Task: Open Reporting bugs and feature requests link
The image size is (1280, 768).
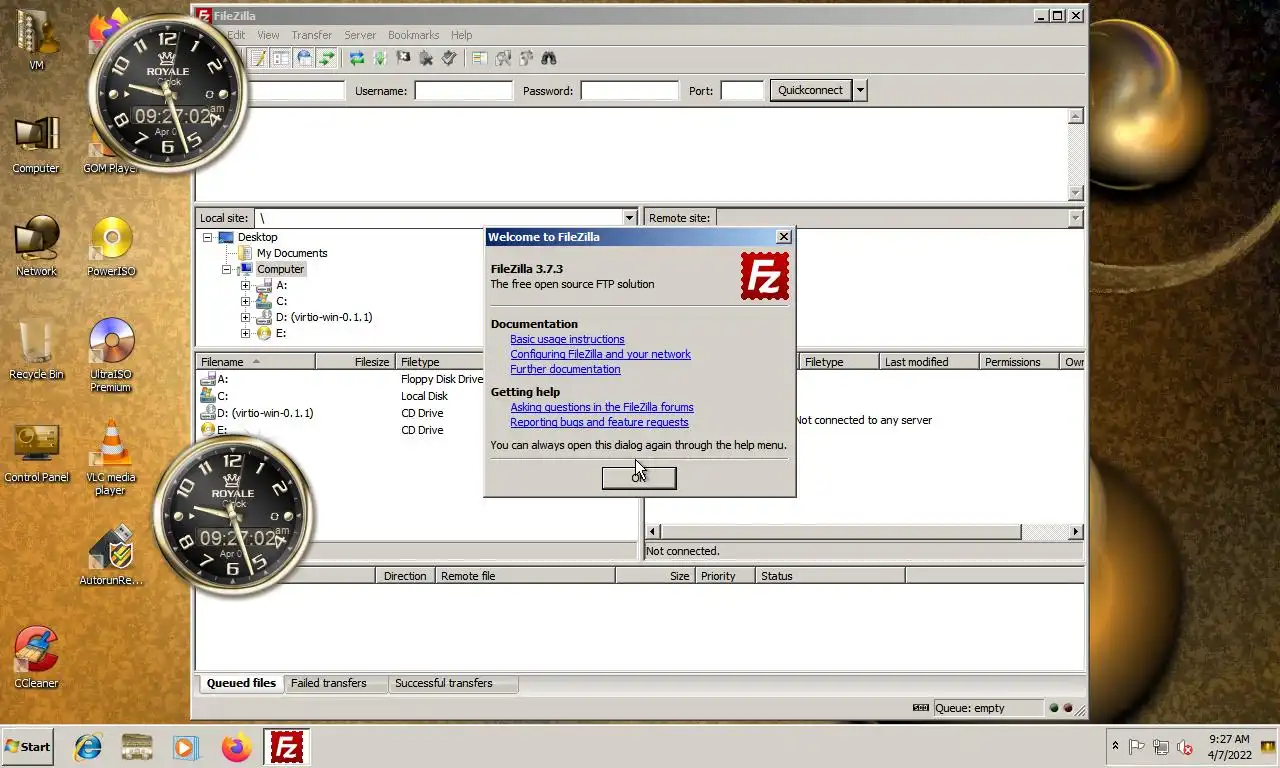Action: click(x=599, y=422)
